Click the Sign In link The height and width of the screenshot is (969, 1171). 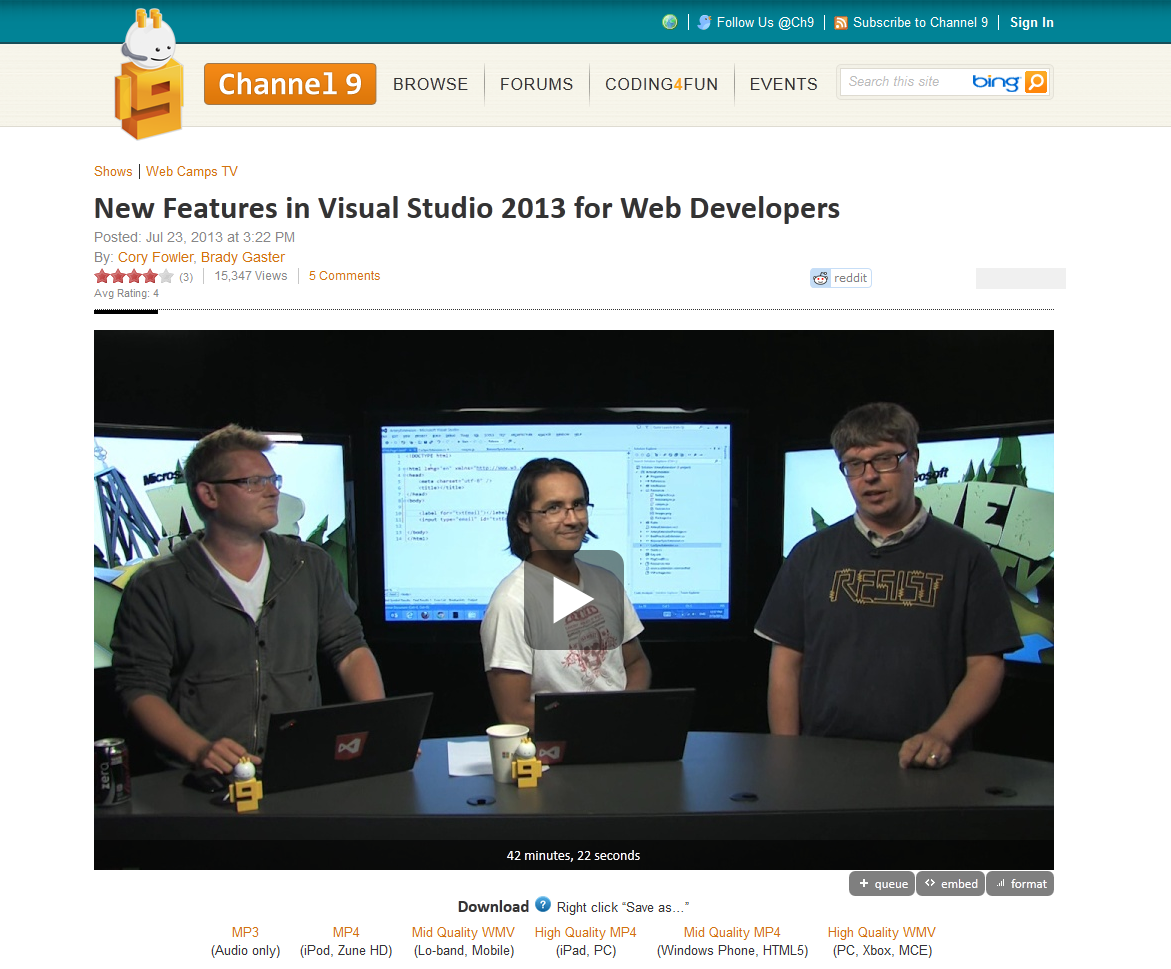click(x=1031, y=23)
